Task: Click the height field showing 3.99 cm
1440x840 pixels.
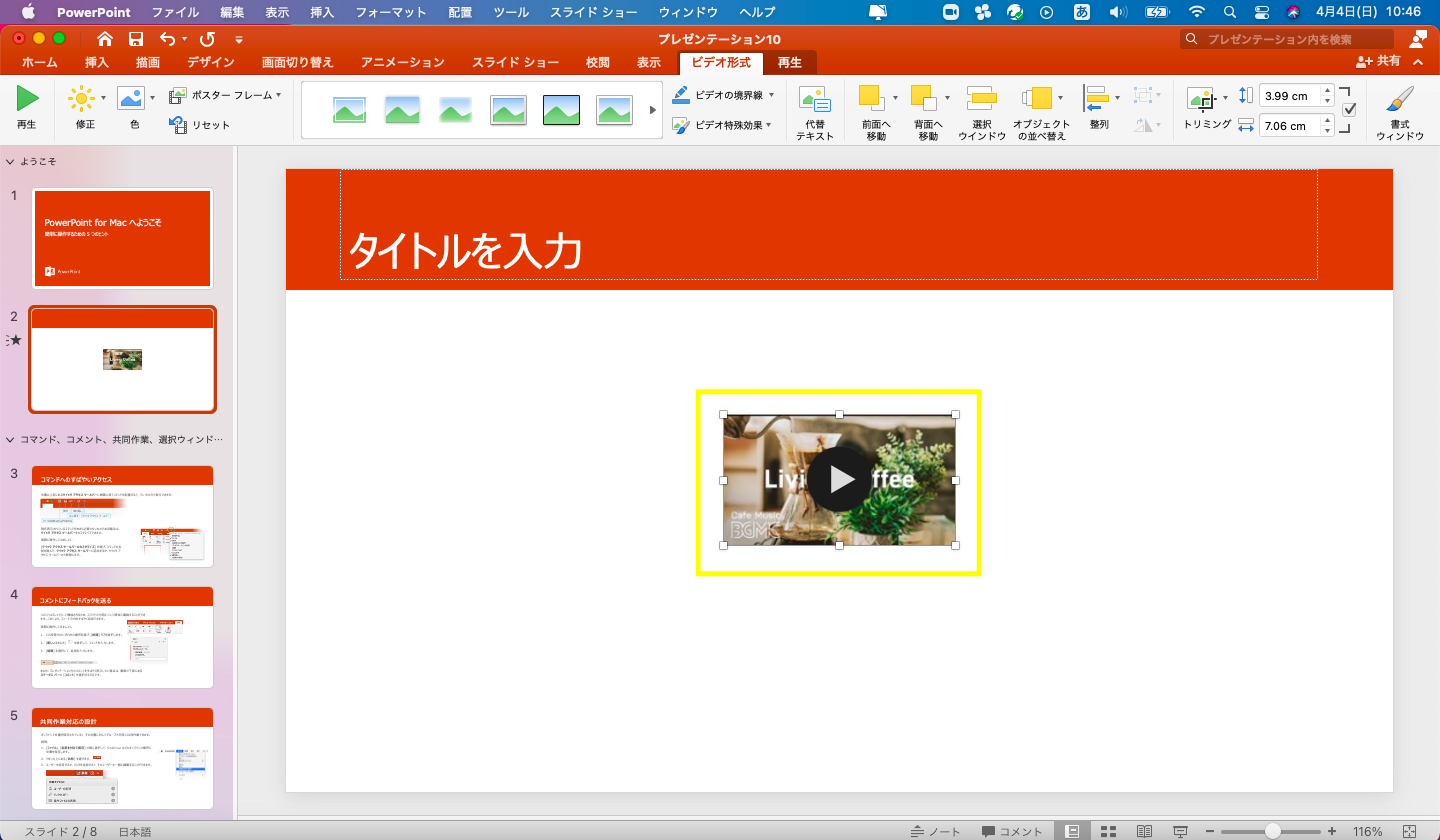Action: coord(1289,96)
